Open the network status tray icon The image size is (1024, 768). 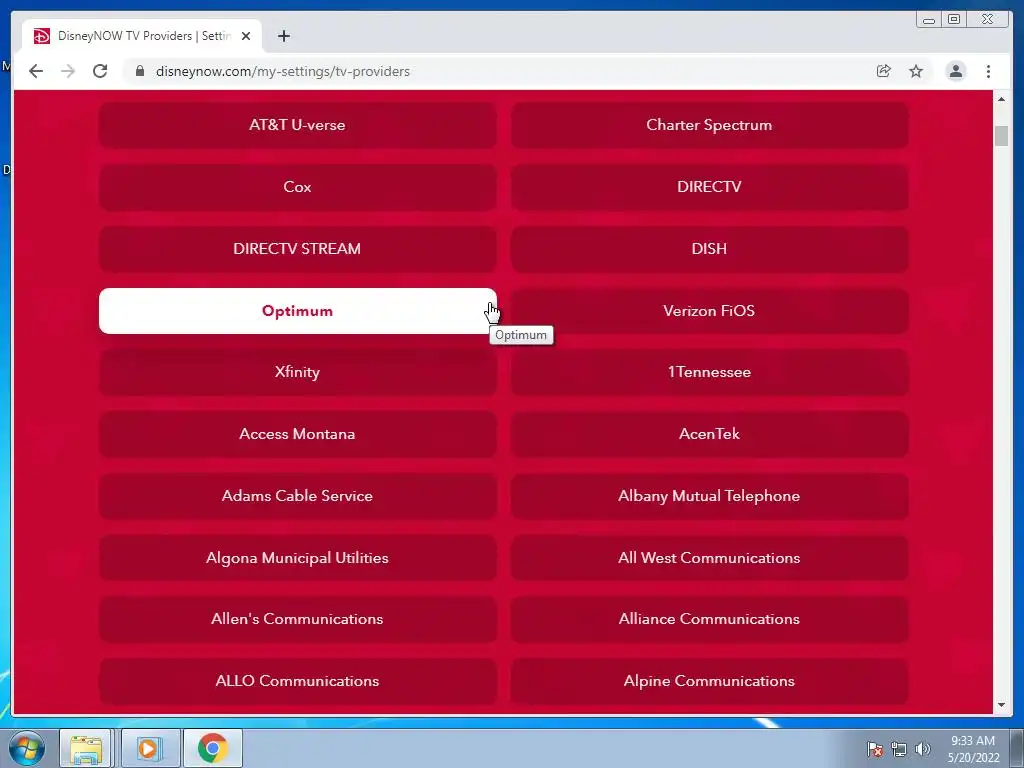pyautogui.click(x=899, y=749)
